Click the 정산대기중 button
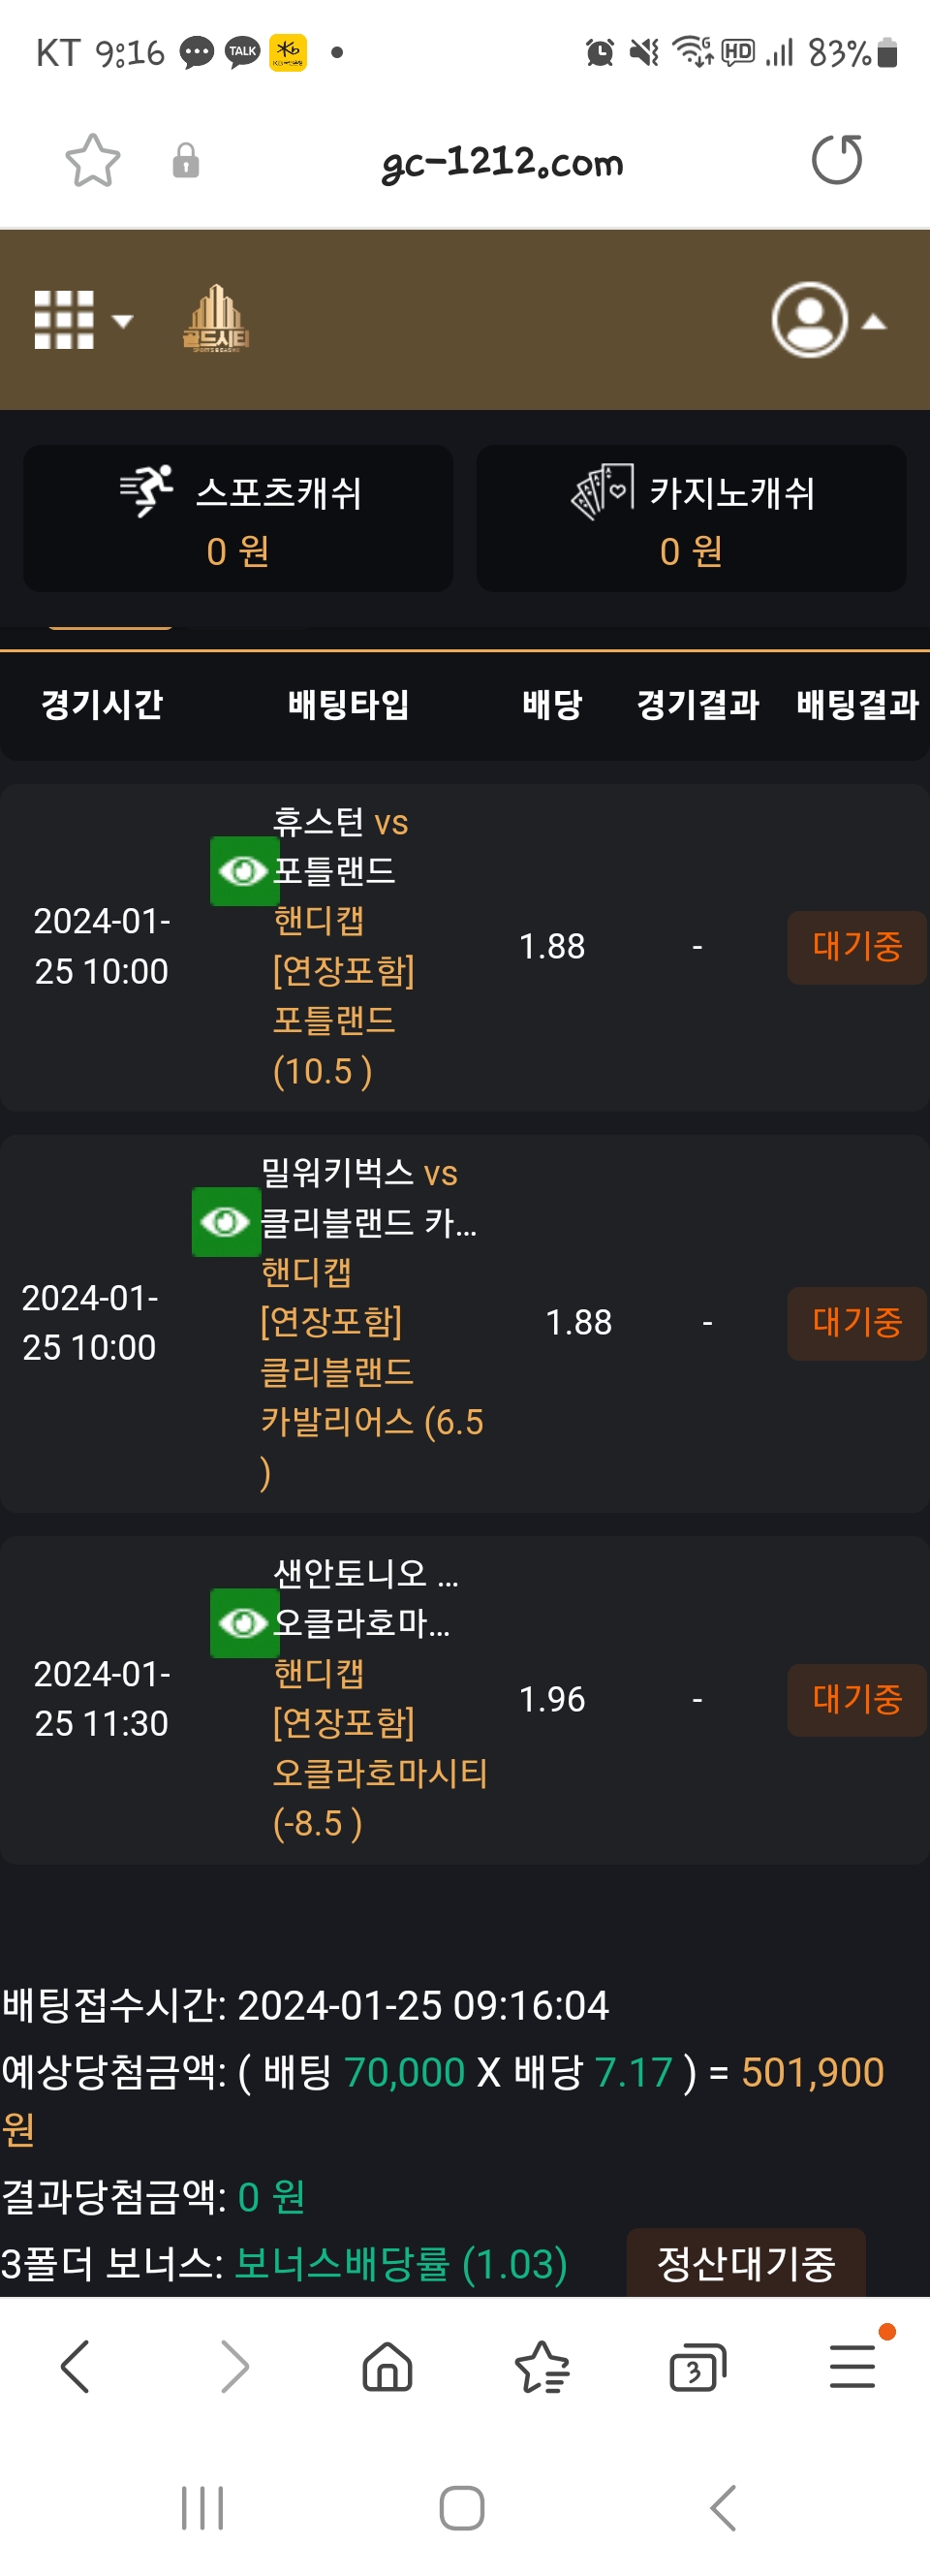The width and height of the screenshot is (930, 2576). coord(745,2263)
